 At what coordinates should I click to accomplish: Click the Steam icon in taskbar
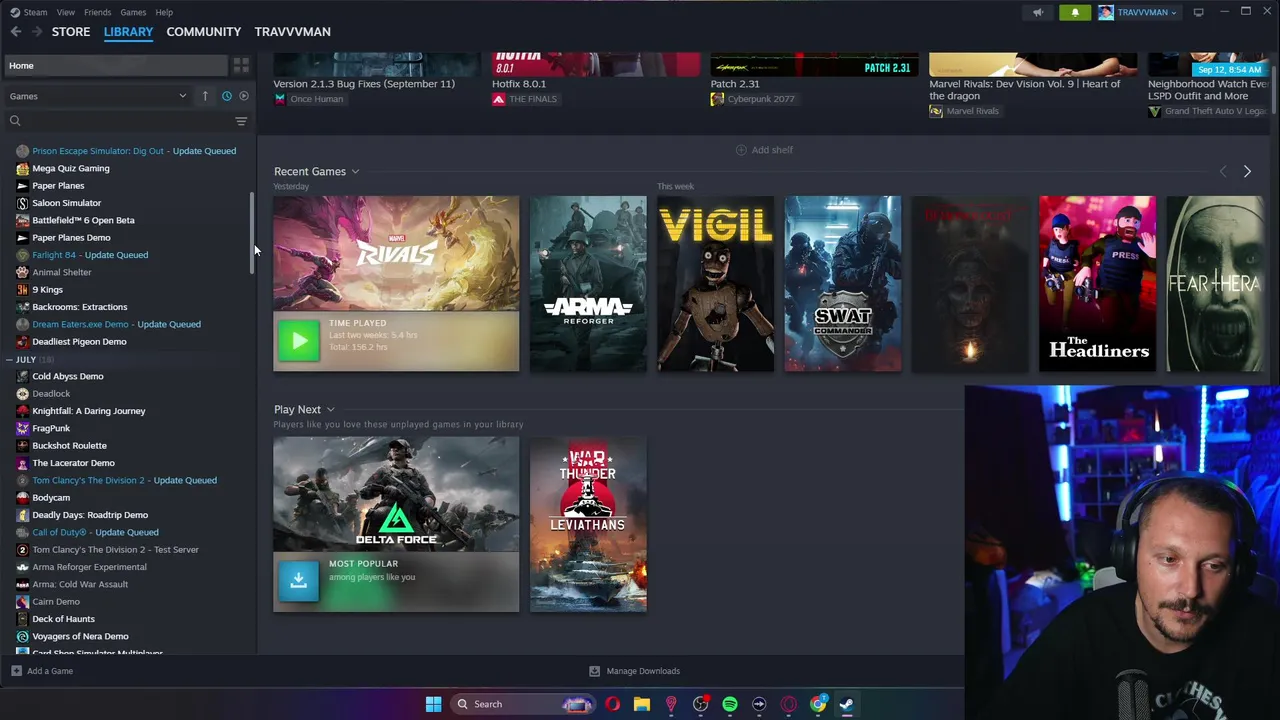[x=846, y=704]
